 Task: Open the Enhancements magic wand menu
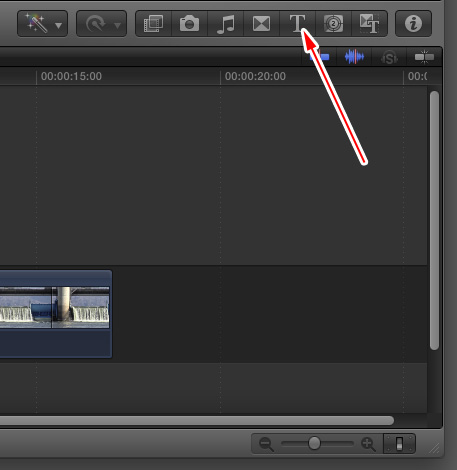coord(43,24)
